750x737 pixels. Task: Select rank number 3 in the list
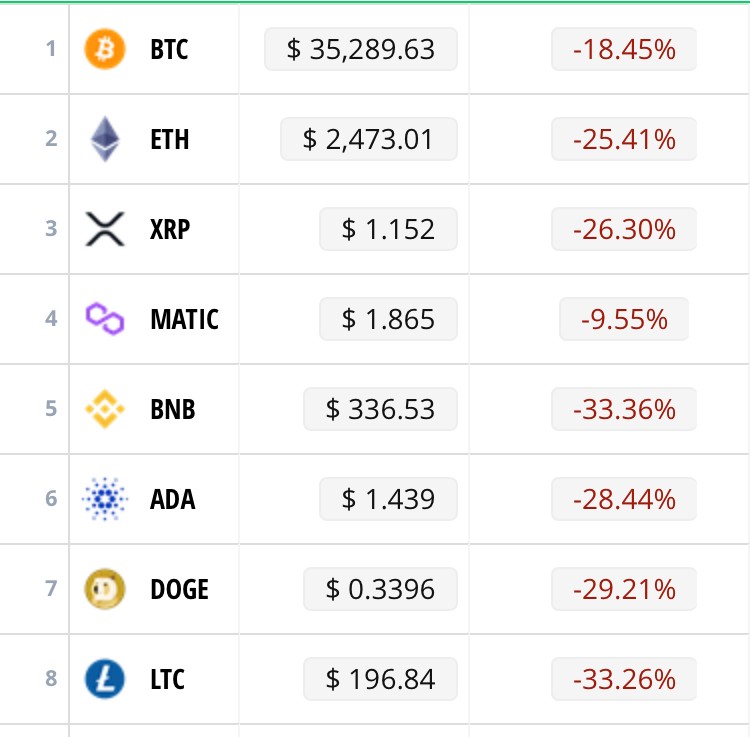tap(51, 228)
